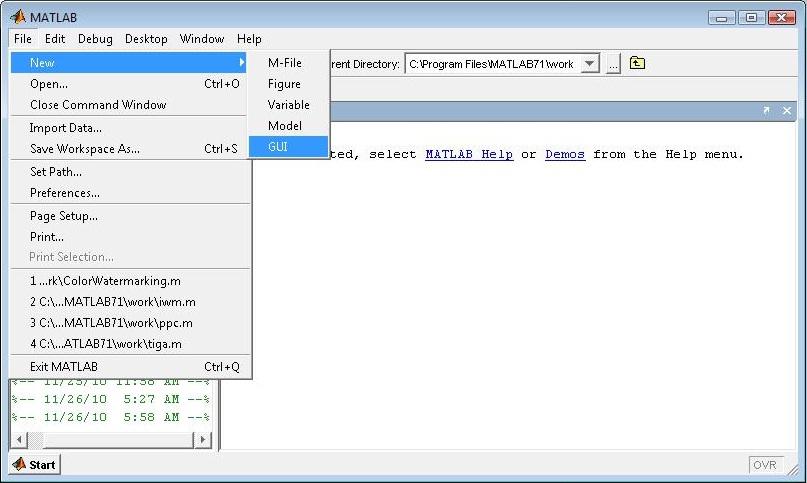Minimize the MATLAB window

[721, 18]
